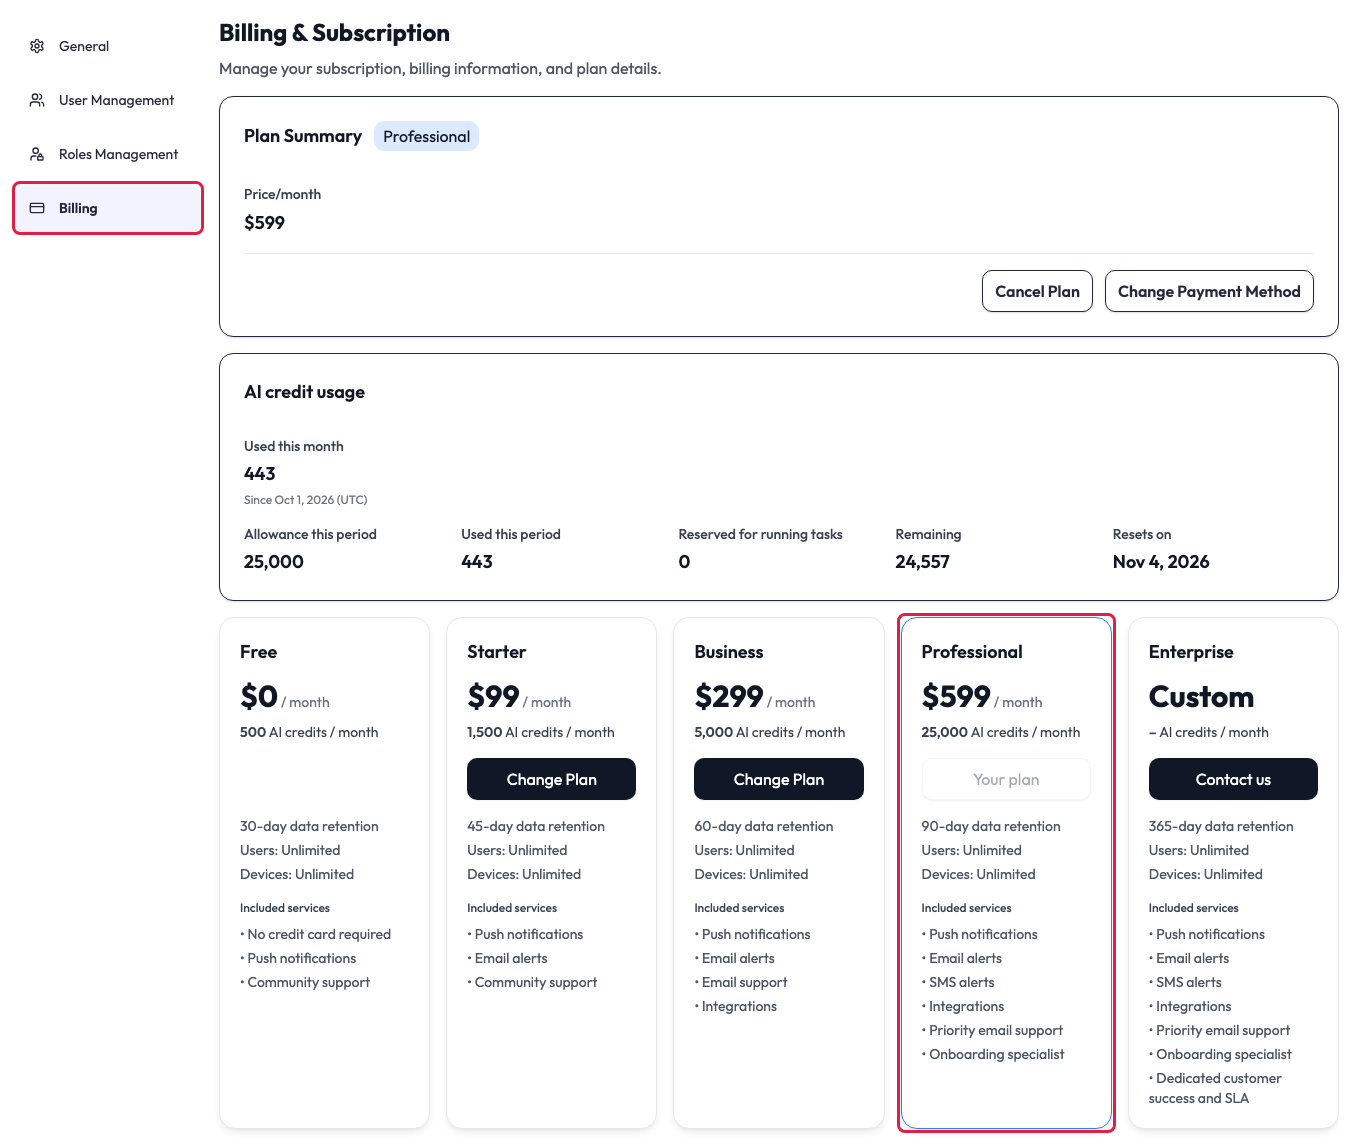Click the Professional badge in Plan Summary
1355x1145 pixels.
click(x=426, y=136)
